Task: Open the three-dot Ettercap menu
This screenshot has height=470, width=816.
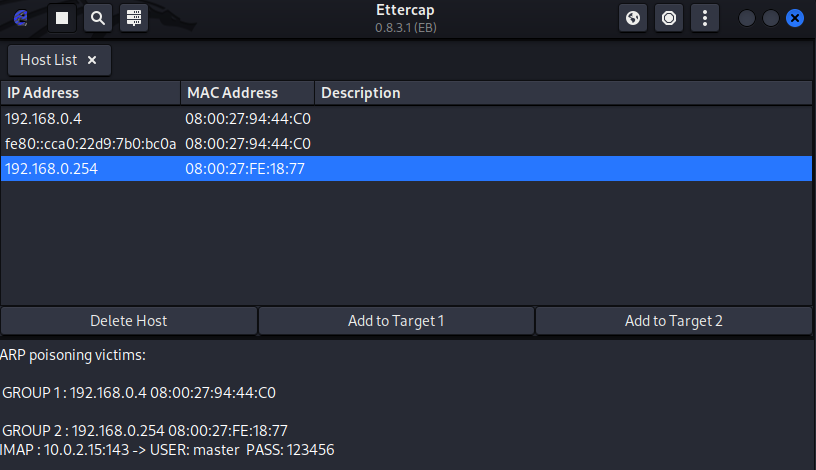Action: [705, 18]
